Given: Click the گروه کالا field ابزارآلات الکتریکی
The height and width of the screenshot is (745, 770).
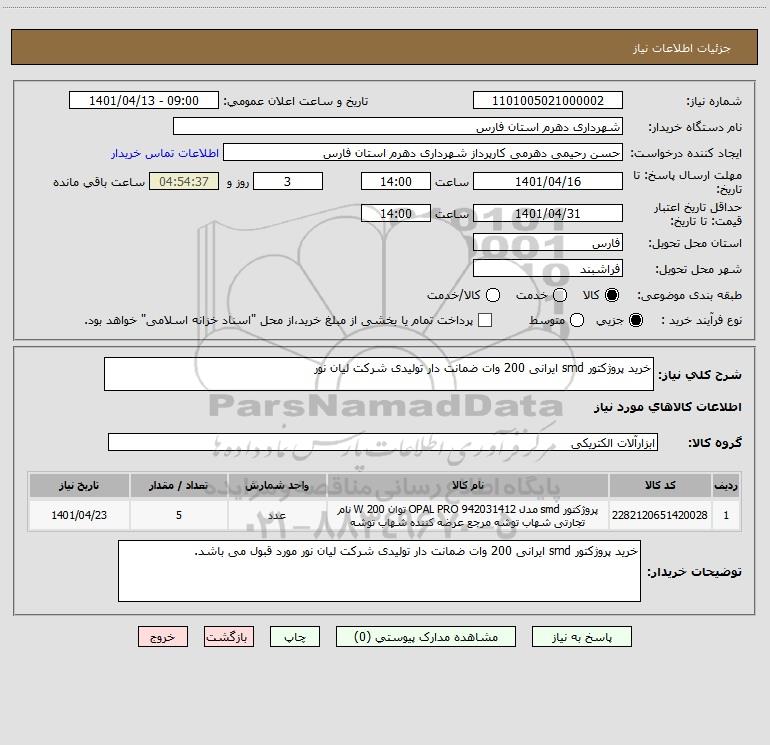Looking at the screenshot, I should click(x=383, y=442).
